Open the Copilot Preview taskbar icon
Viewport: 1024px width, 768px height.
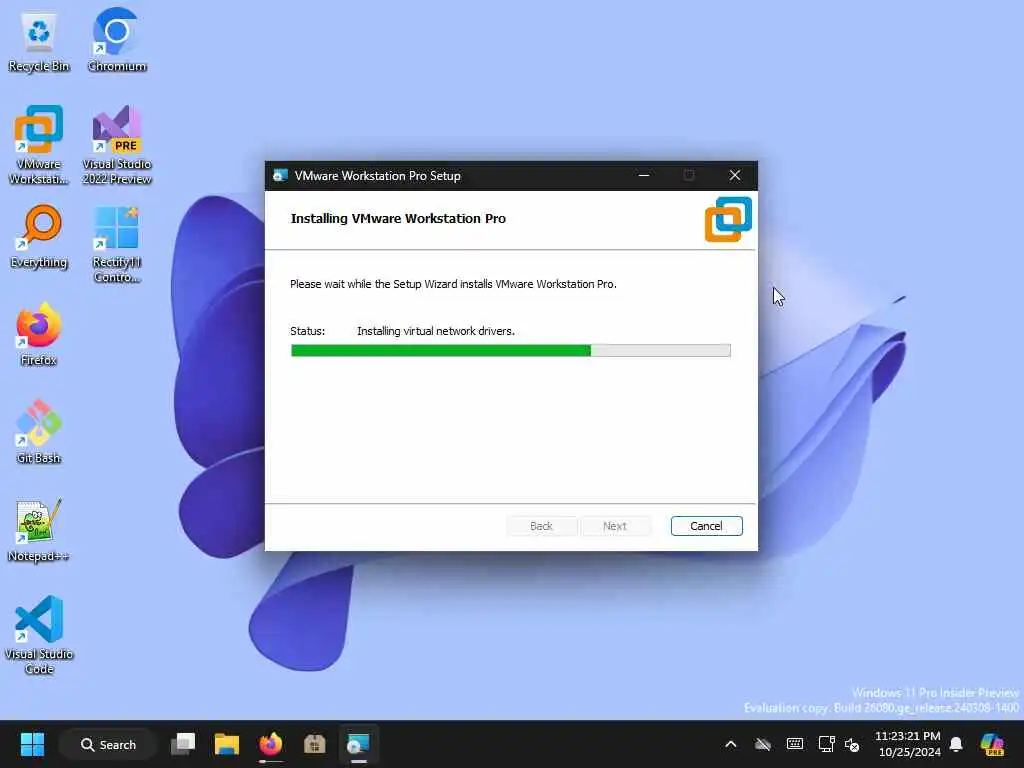992,744
